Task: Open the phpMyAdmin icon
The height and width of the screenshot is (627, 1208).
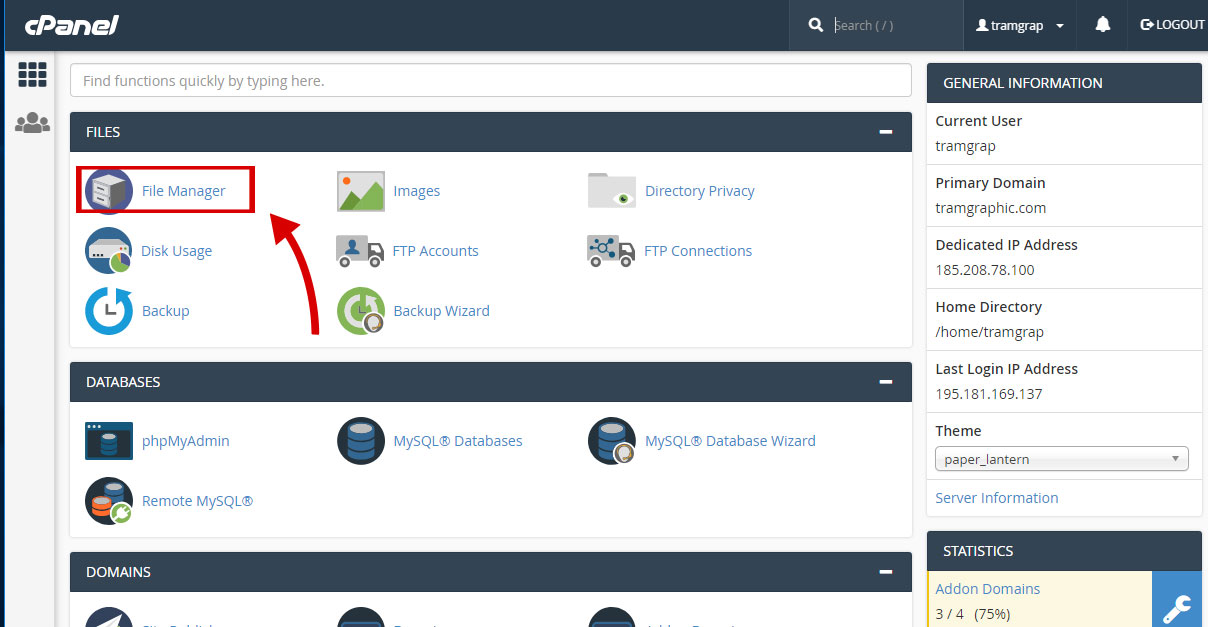Action: pyautogui.click(x=109, y=441)
